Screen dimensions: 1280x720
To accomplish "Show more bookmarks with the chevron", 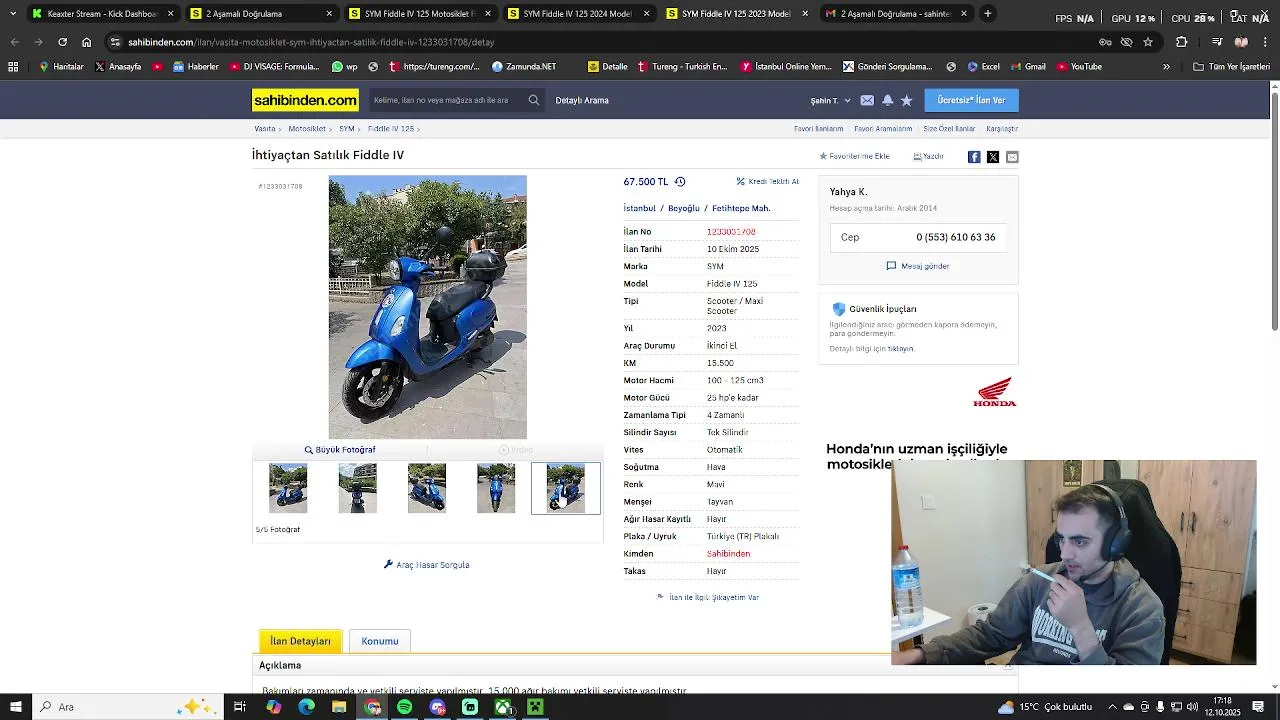I will [x=1166, y=67].
